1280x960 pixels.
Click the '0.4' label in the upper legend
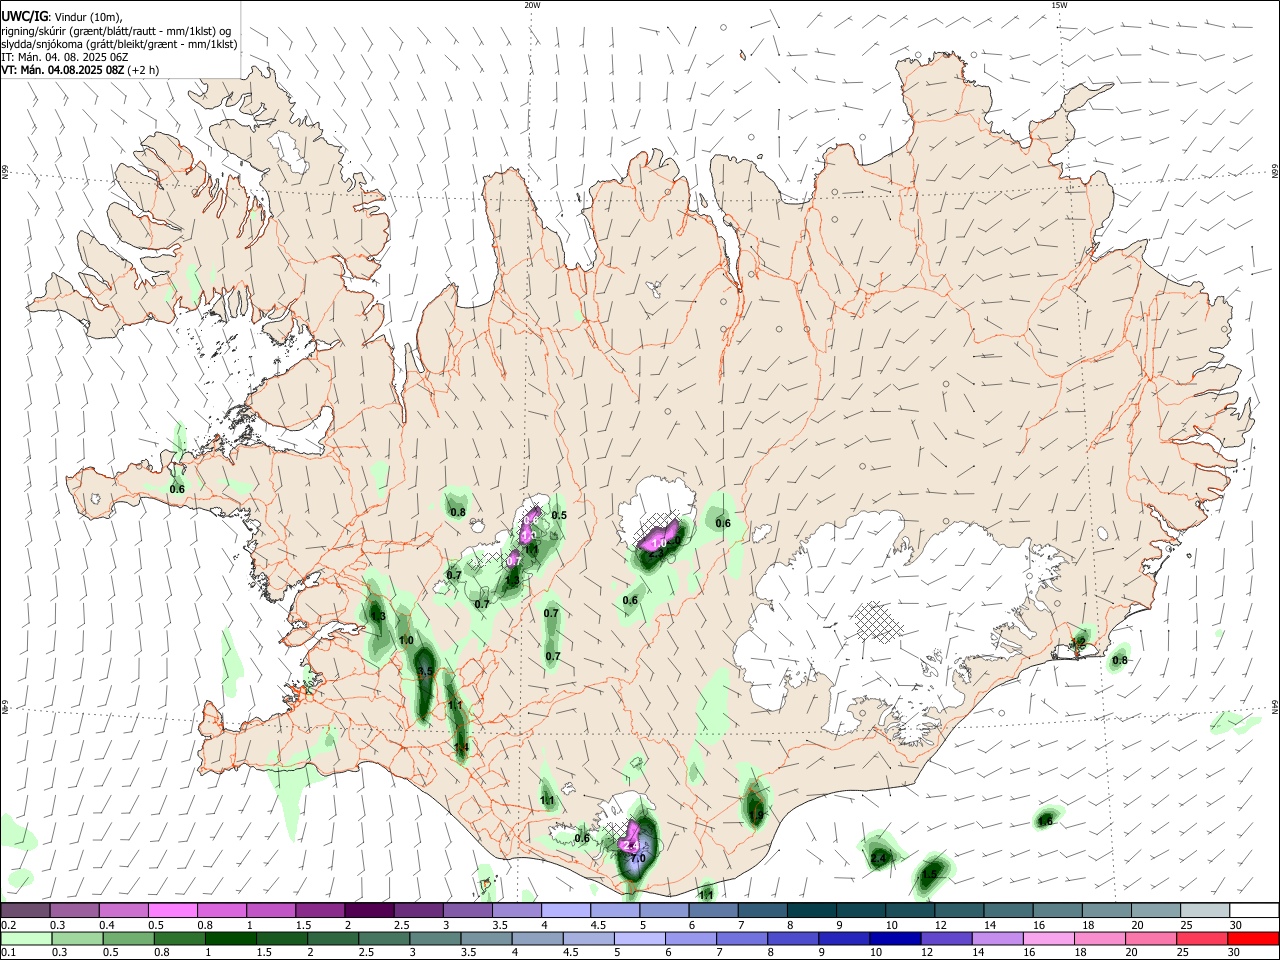pyautogui.click(x=107, y=925)
